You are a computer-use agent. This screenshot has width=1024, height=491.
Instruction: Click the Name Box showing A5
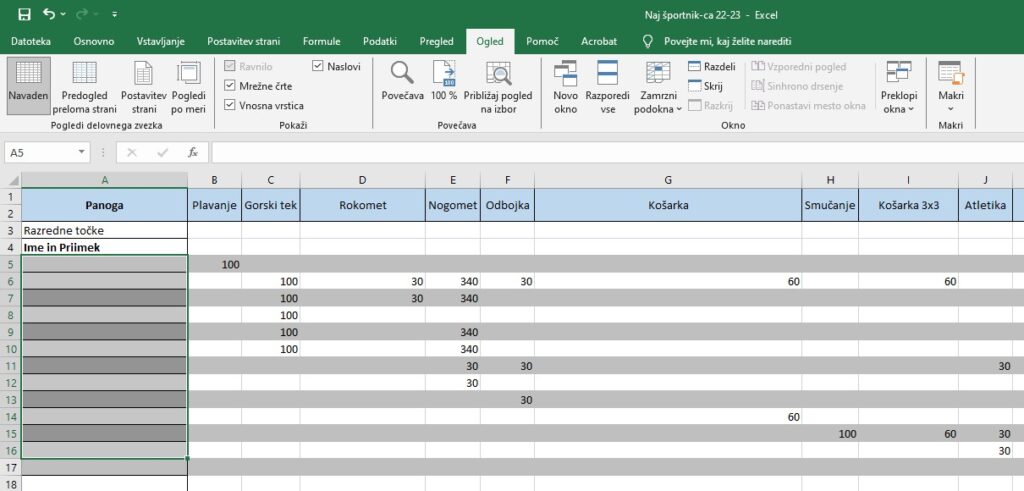pyautogui.click(x=40, y=152)
